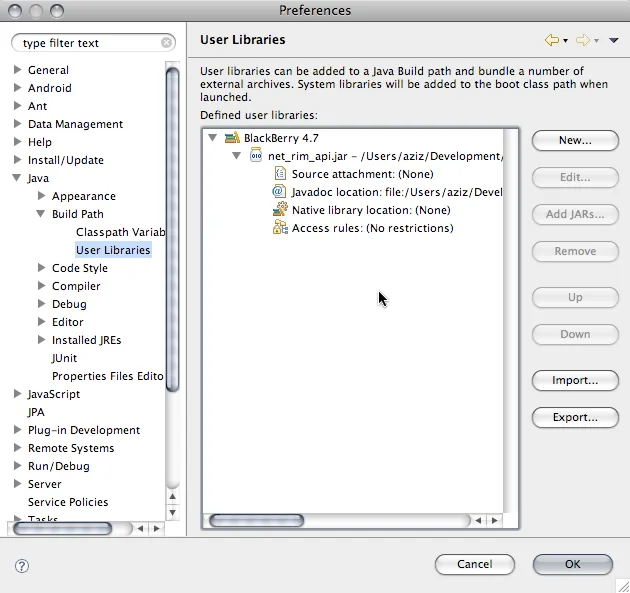Expand the Help preferences category
The width and height of the screenshot is (630, 593).
17,142
